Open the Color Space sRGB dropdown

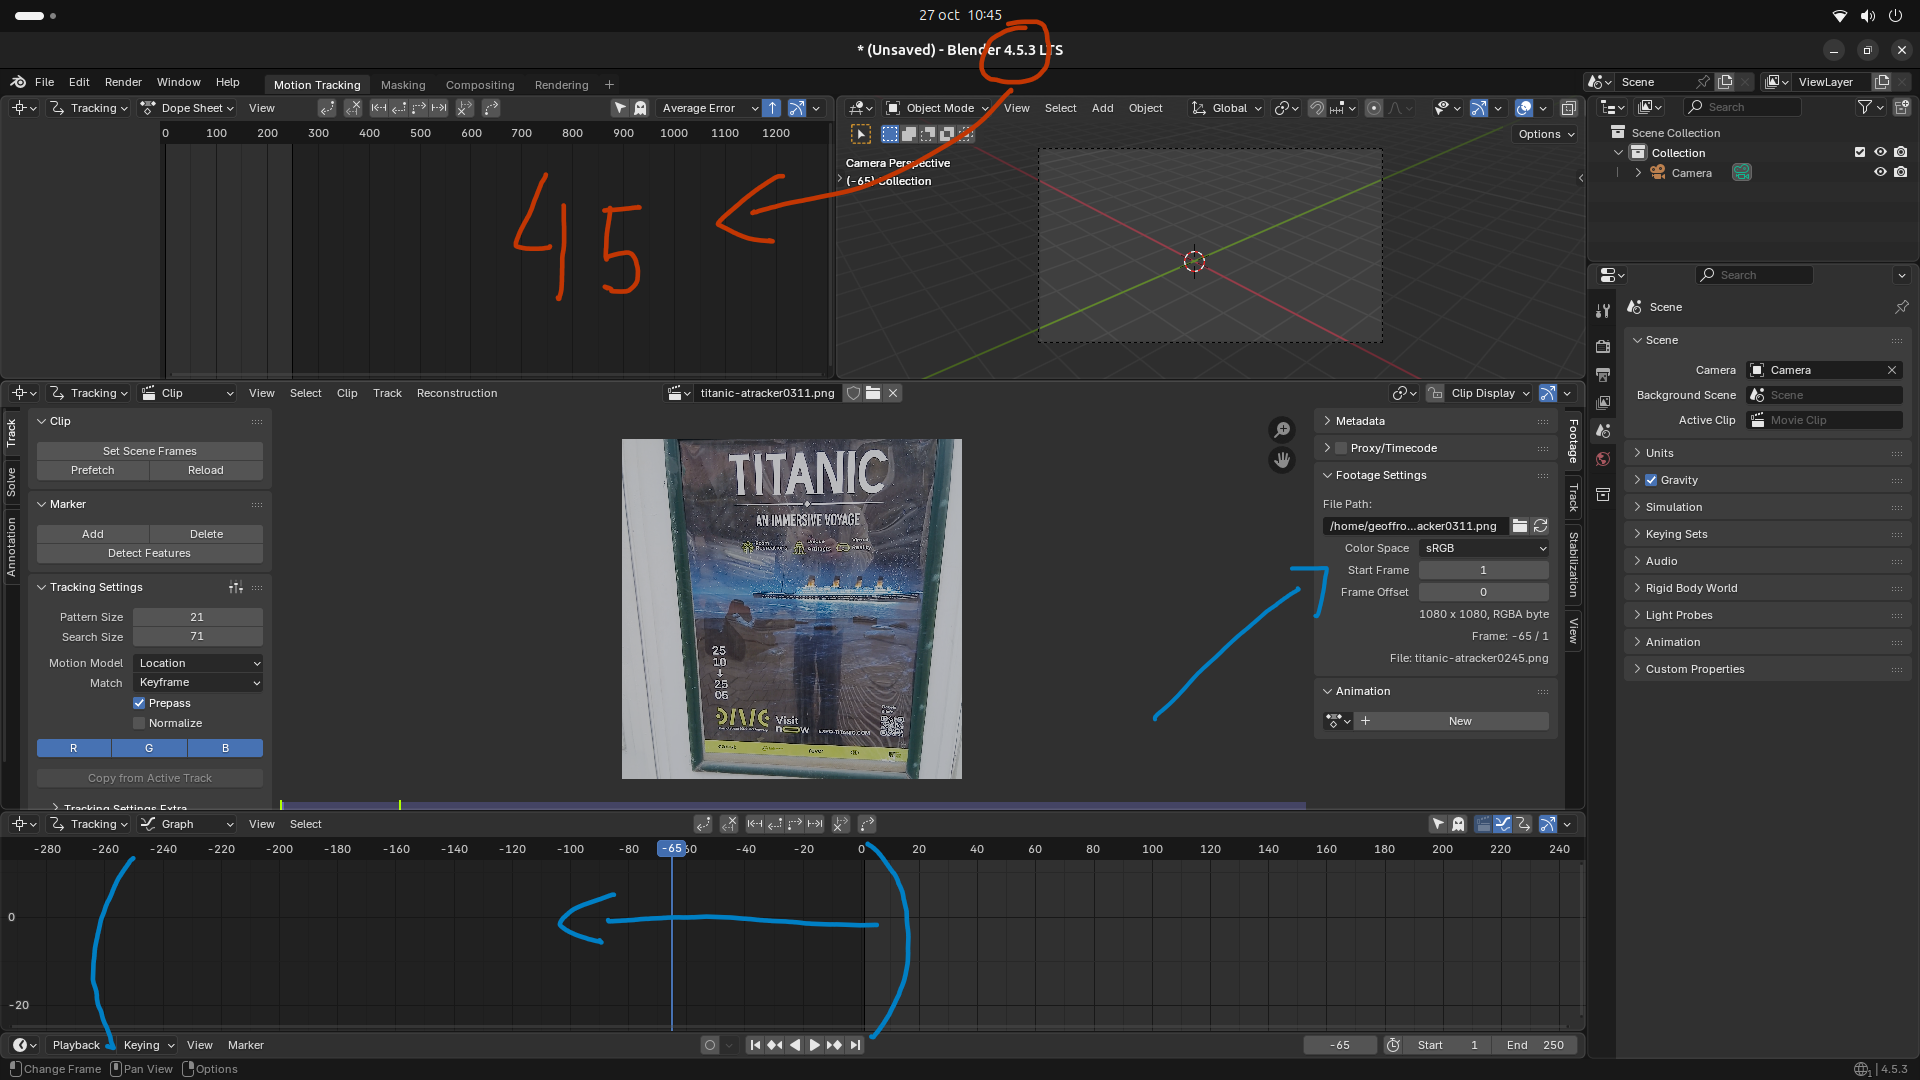[x=1484, y=548]
